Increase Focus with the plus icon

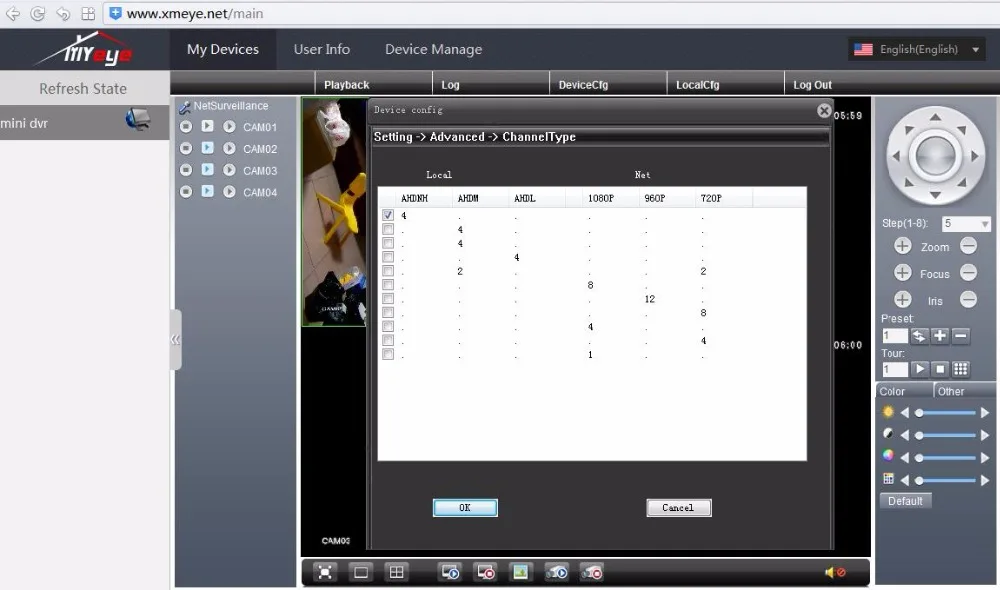[902, 272]
